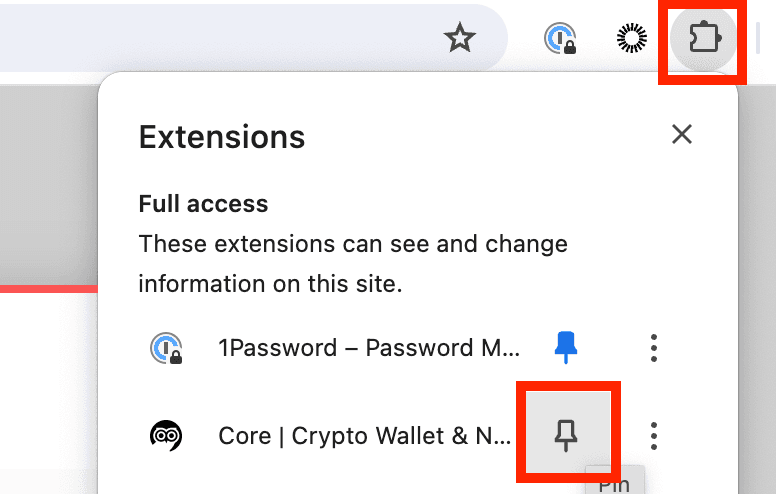Screen dimensions: 776x494
Task: Open more options for 1Password
Action: pyautogui.click(x=653, y=348)
